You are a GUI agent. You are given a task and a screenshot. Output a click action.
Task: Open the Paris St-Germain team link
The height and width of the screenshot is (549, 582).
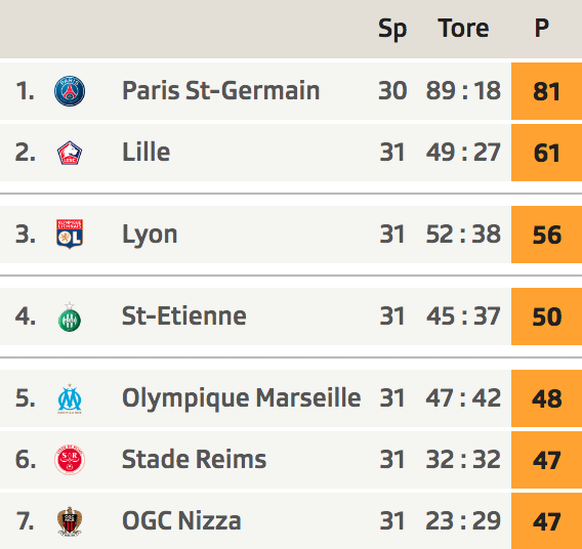tap(221, 91)
